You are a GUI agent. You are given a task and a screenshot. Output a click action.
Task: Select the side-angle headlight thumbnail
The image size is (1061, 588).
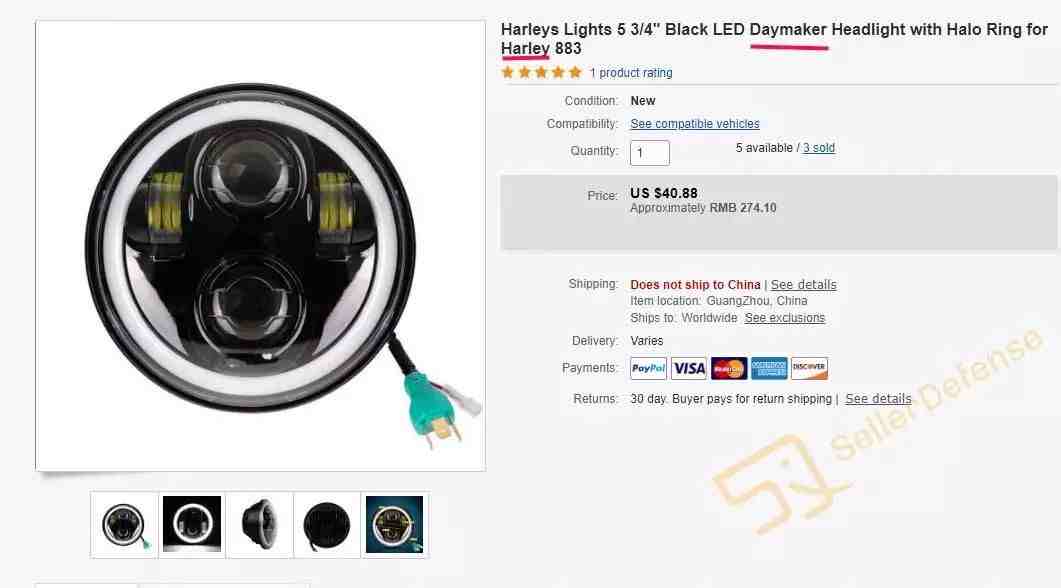260,524
